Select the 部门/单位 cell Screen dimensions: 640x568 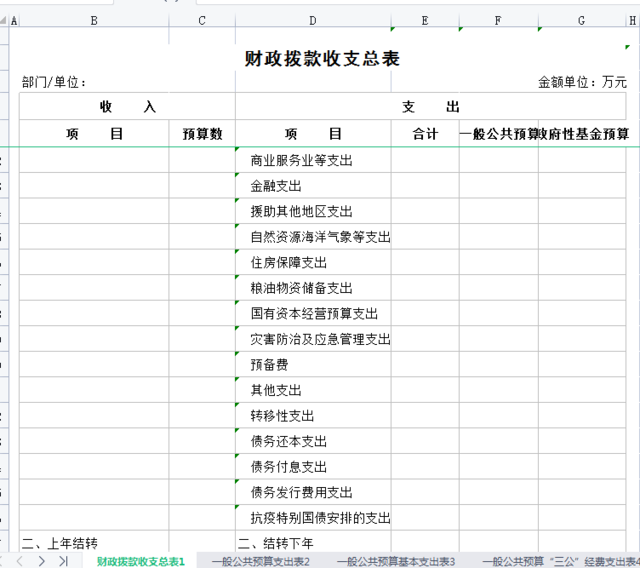point(55,82)
